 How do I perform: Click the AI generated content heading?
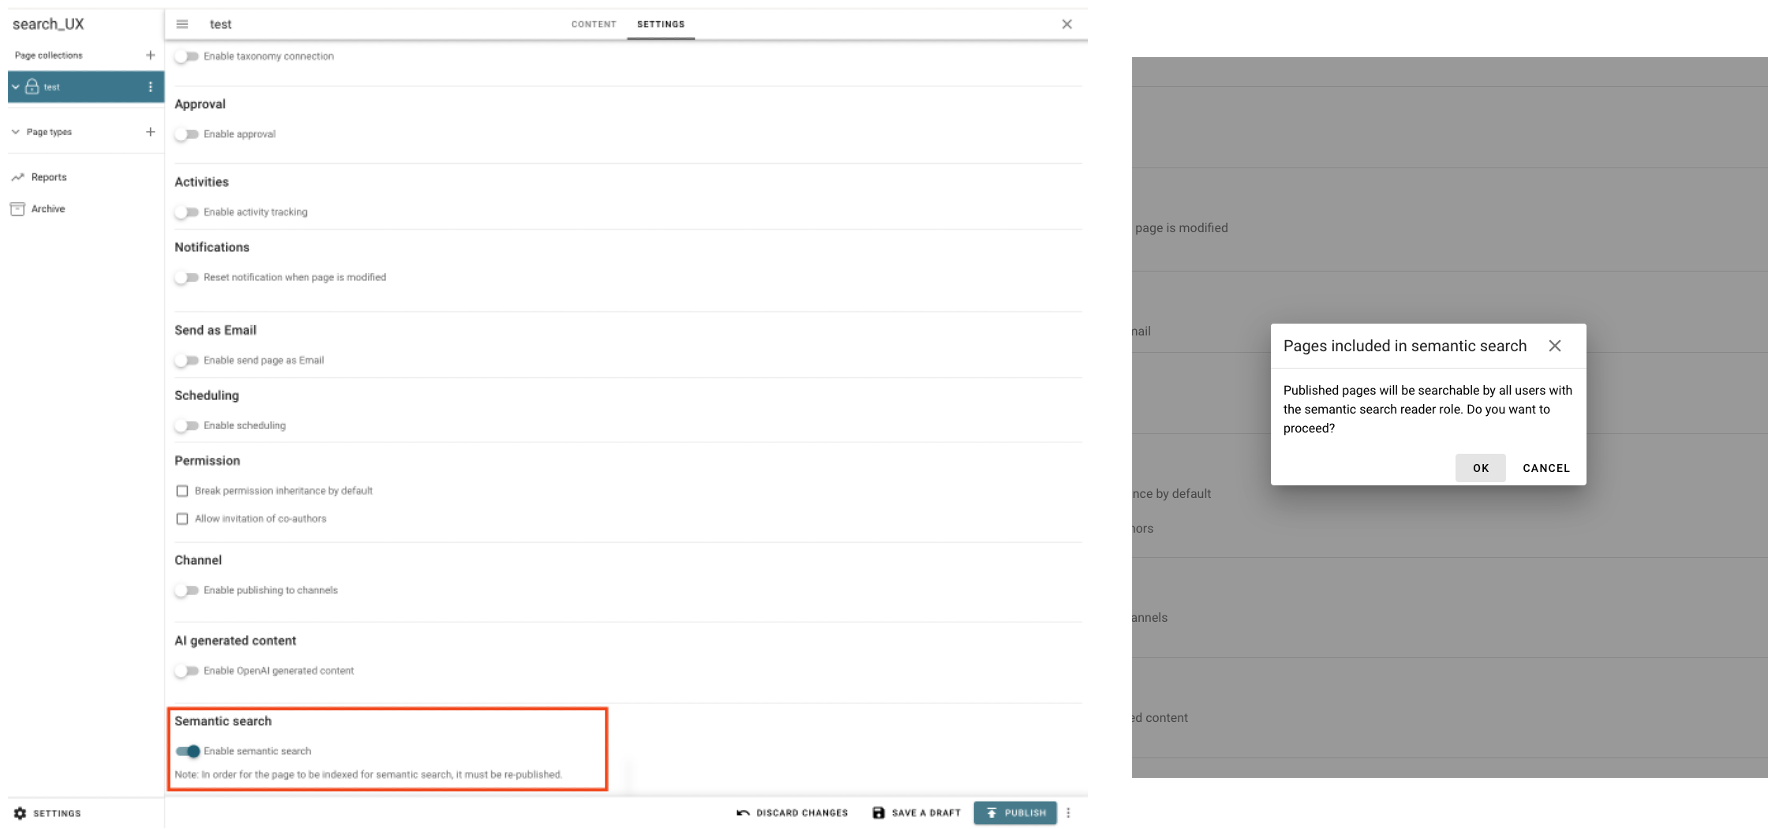(x=235, y=641)
